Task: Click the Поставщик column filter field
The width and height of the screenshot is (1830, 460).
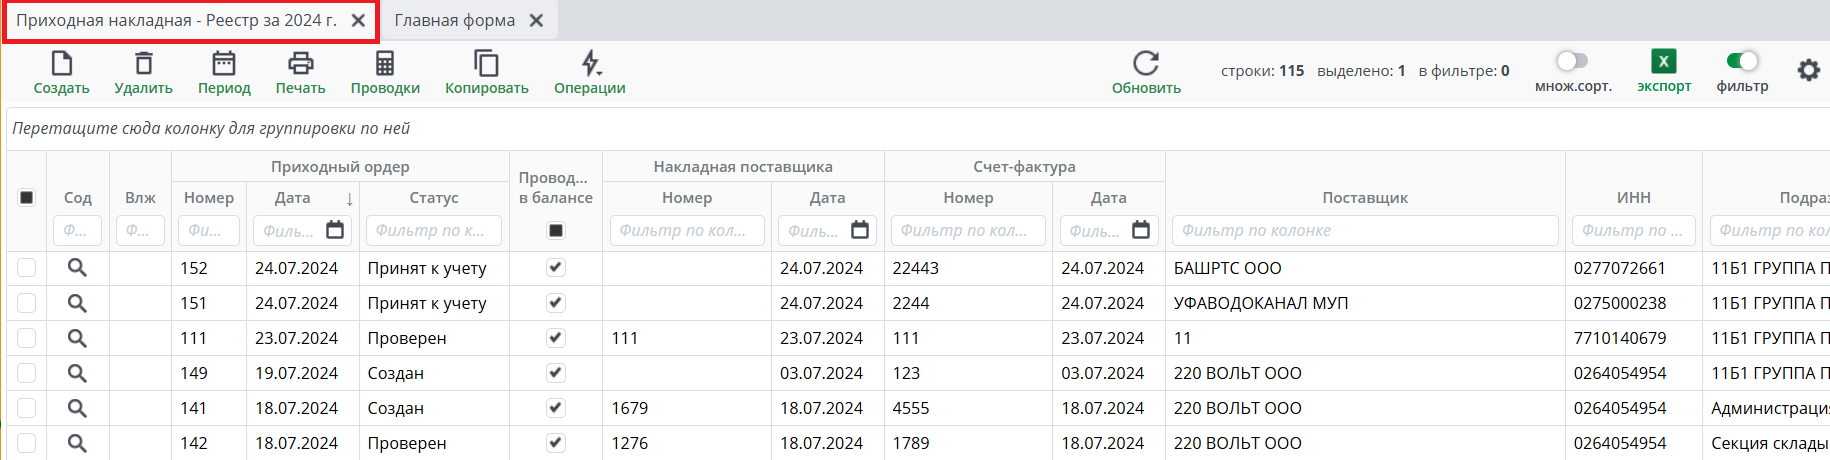Action: pyautogui.click(x=1364, y=230)
